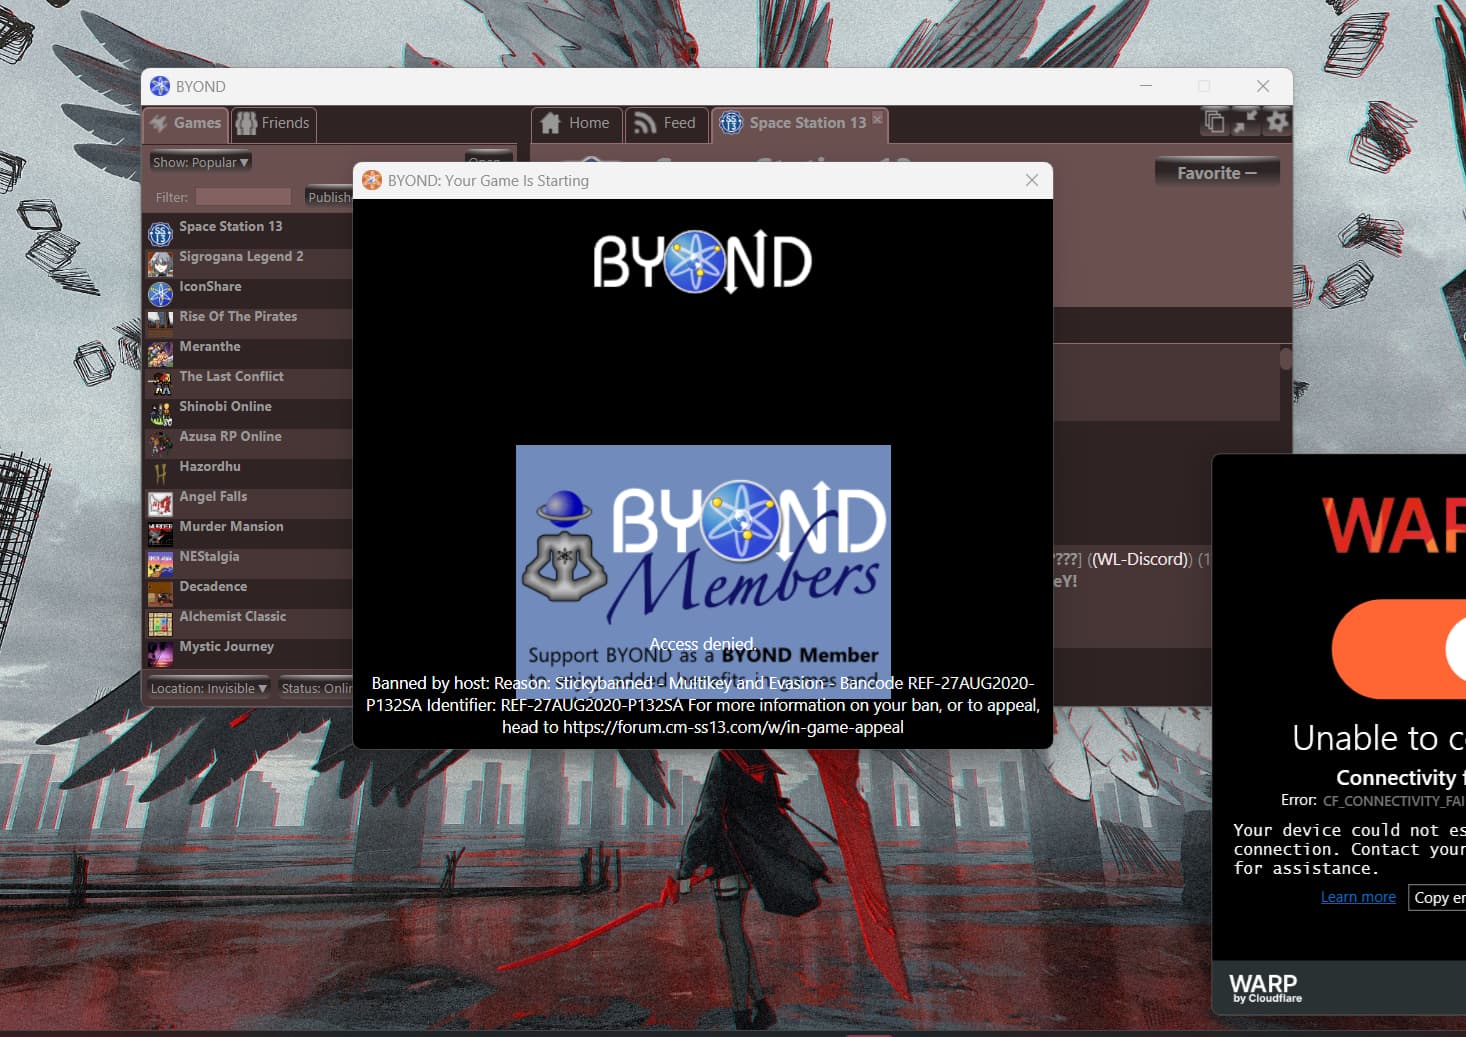This screenshot has width=1466, height=1037.
Task: Go to the Home tab
Action: point(576,123)
